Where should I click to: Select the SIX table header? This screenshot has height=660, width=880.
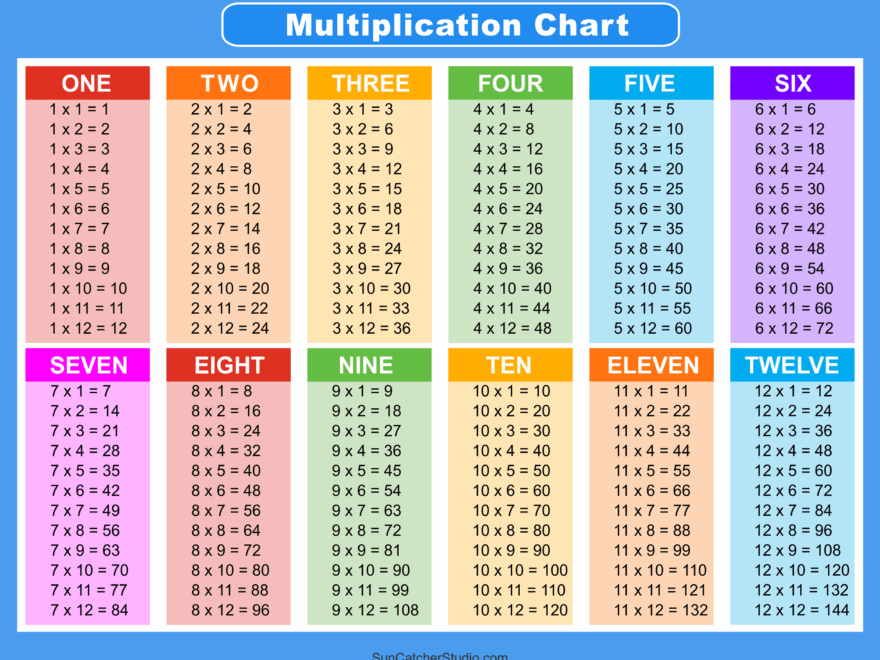point(792,83)
